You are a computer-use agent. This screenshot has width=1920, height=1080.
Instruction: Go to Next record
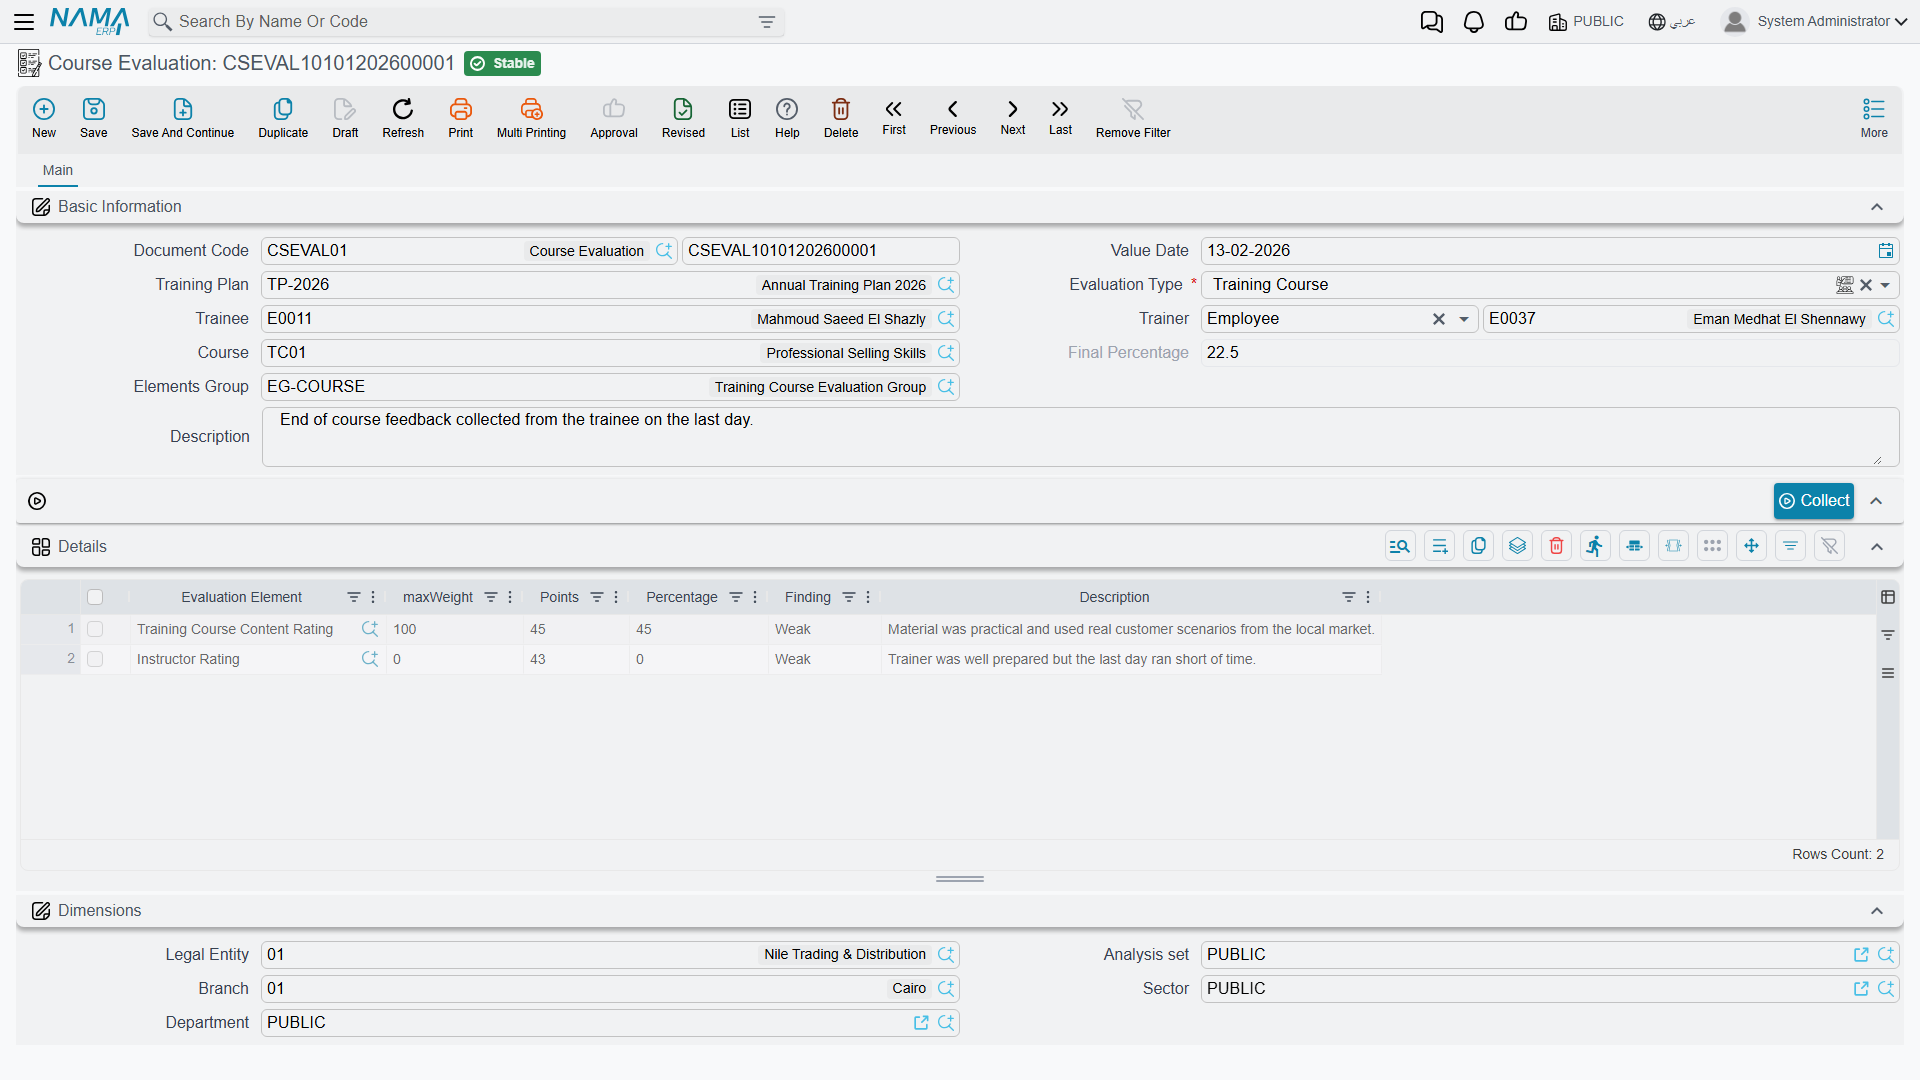(1013, 116)
